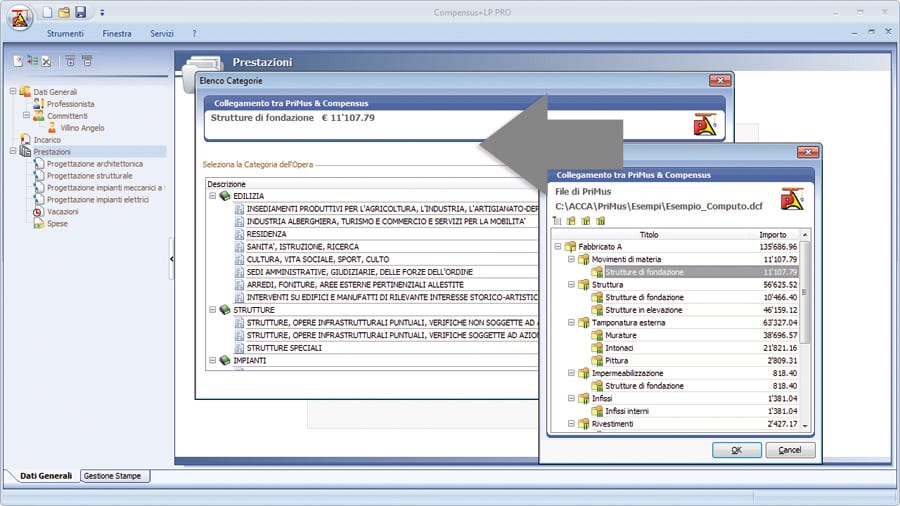Click the Vacazioni clock icon
900x506 pixels.
pyautogui.click(x=39, y=212)
